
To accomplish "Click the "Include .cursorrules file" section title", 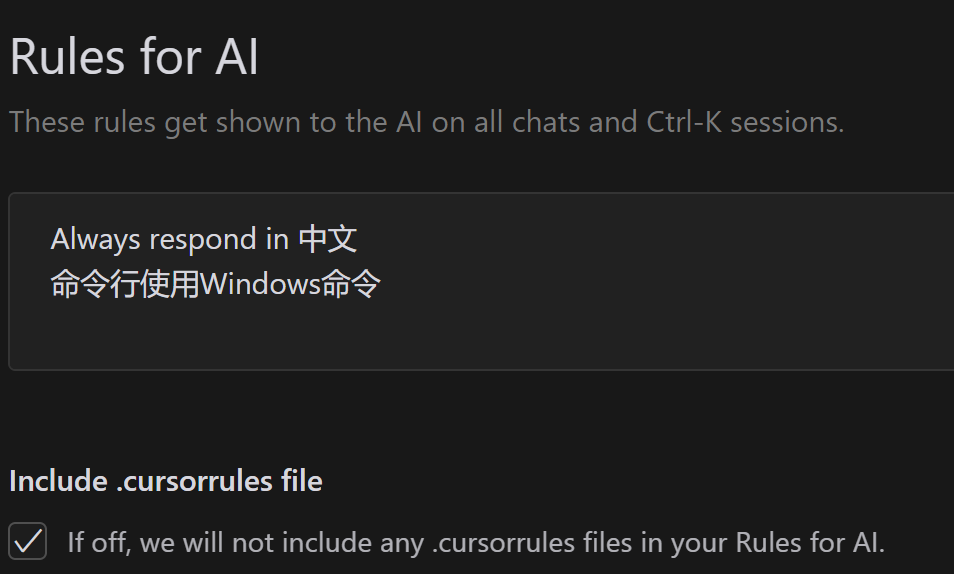I will point(165,481).
